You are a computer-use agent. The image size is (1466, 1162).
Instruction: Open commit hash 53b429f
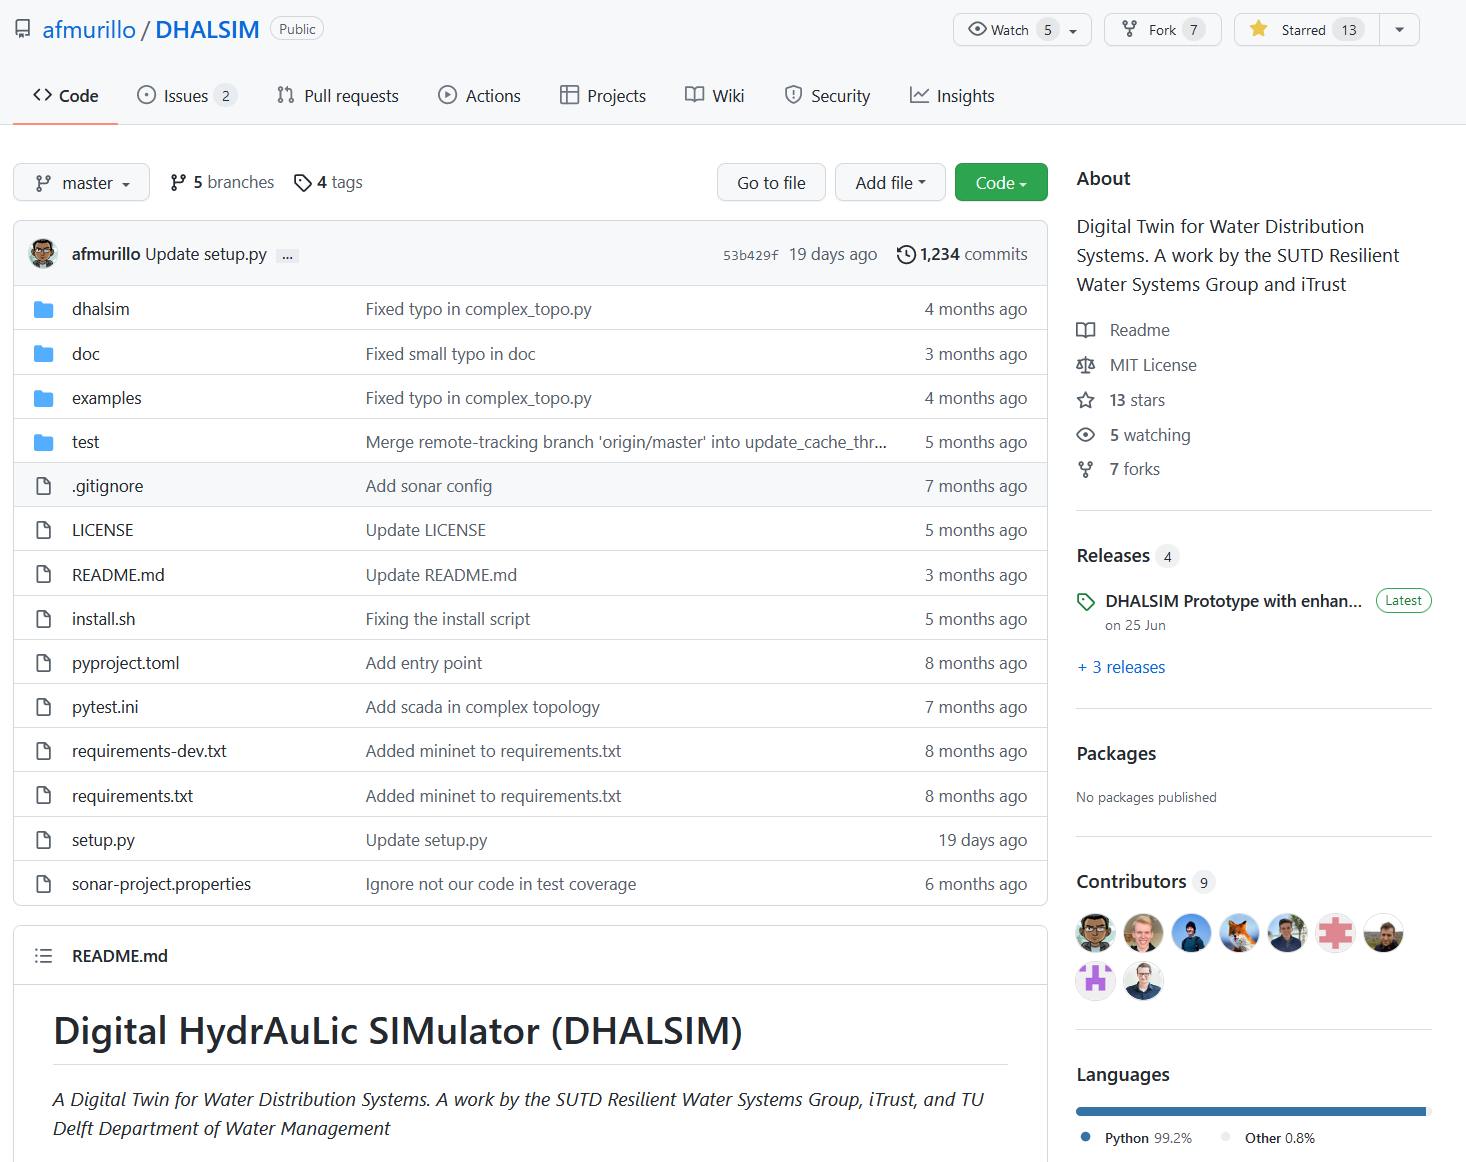[x=751, y=255]
